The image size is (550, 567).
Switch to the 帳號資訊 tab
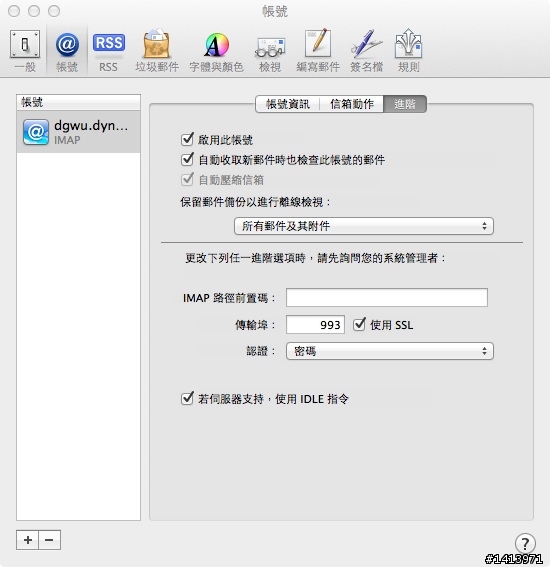click(x=287, y=104)
